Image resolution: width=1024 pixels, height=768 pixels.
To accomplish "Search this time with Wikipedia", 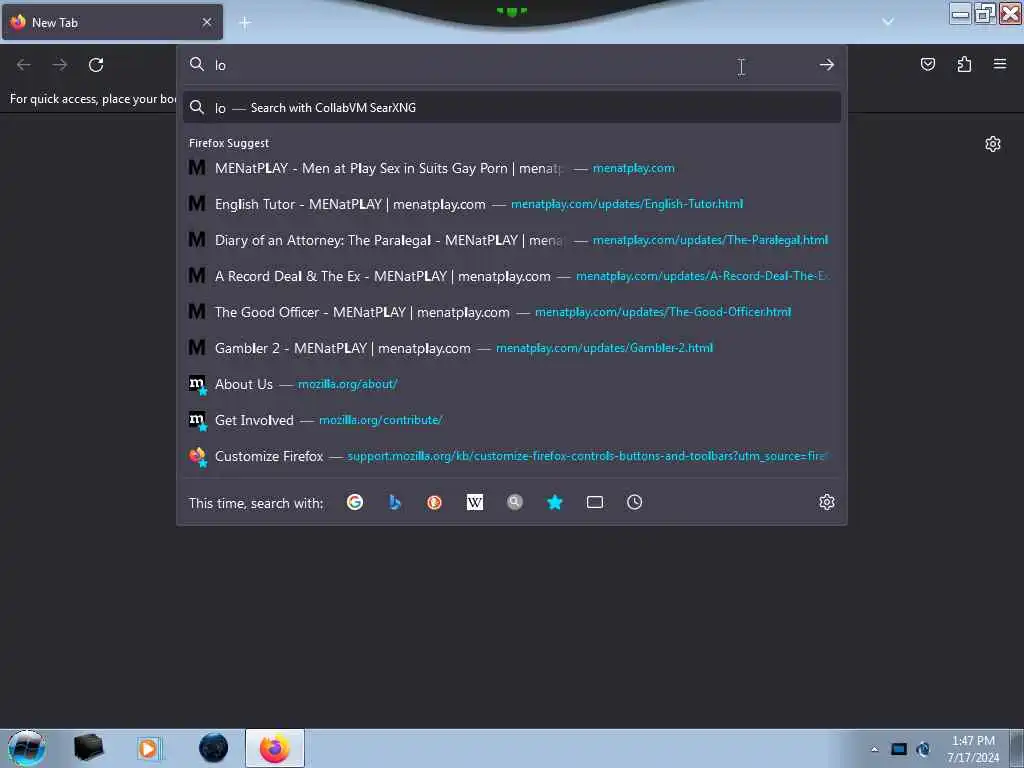I will 475,502.
